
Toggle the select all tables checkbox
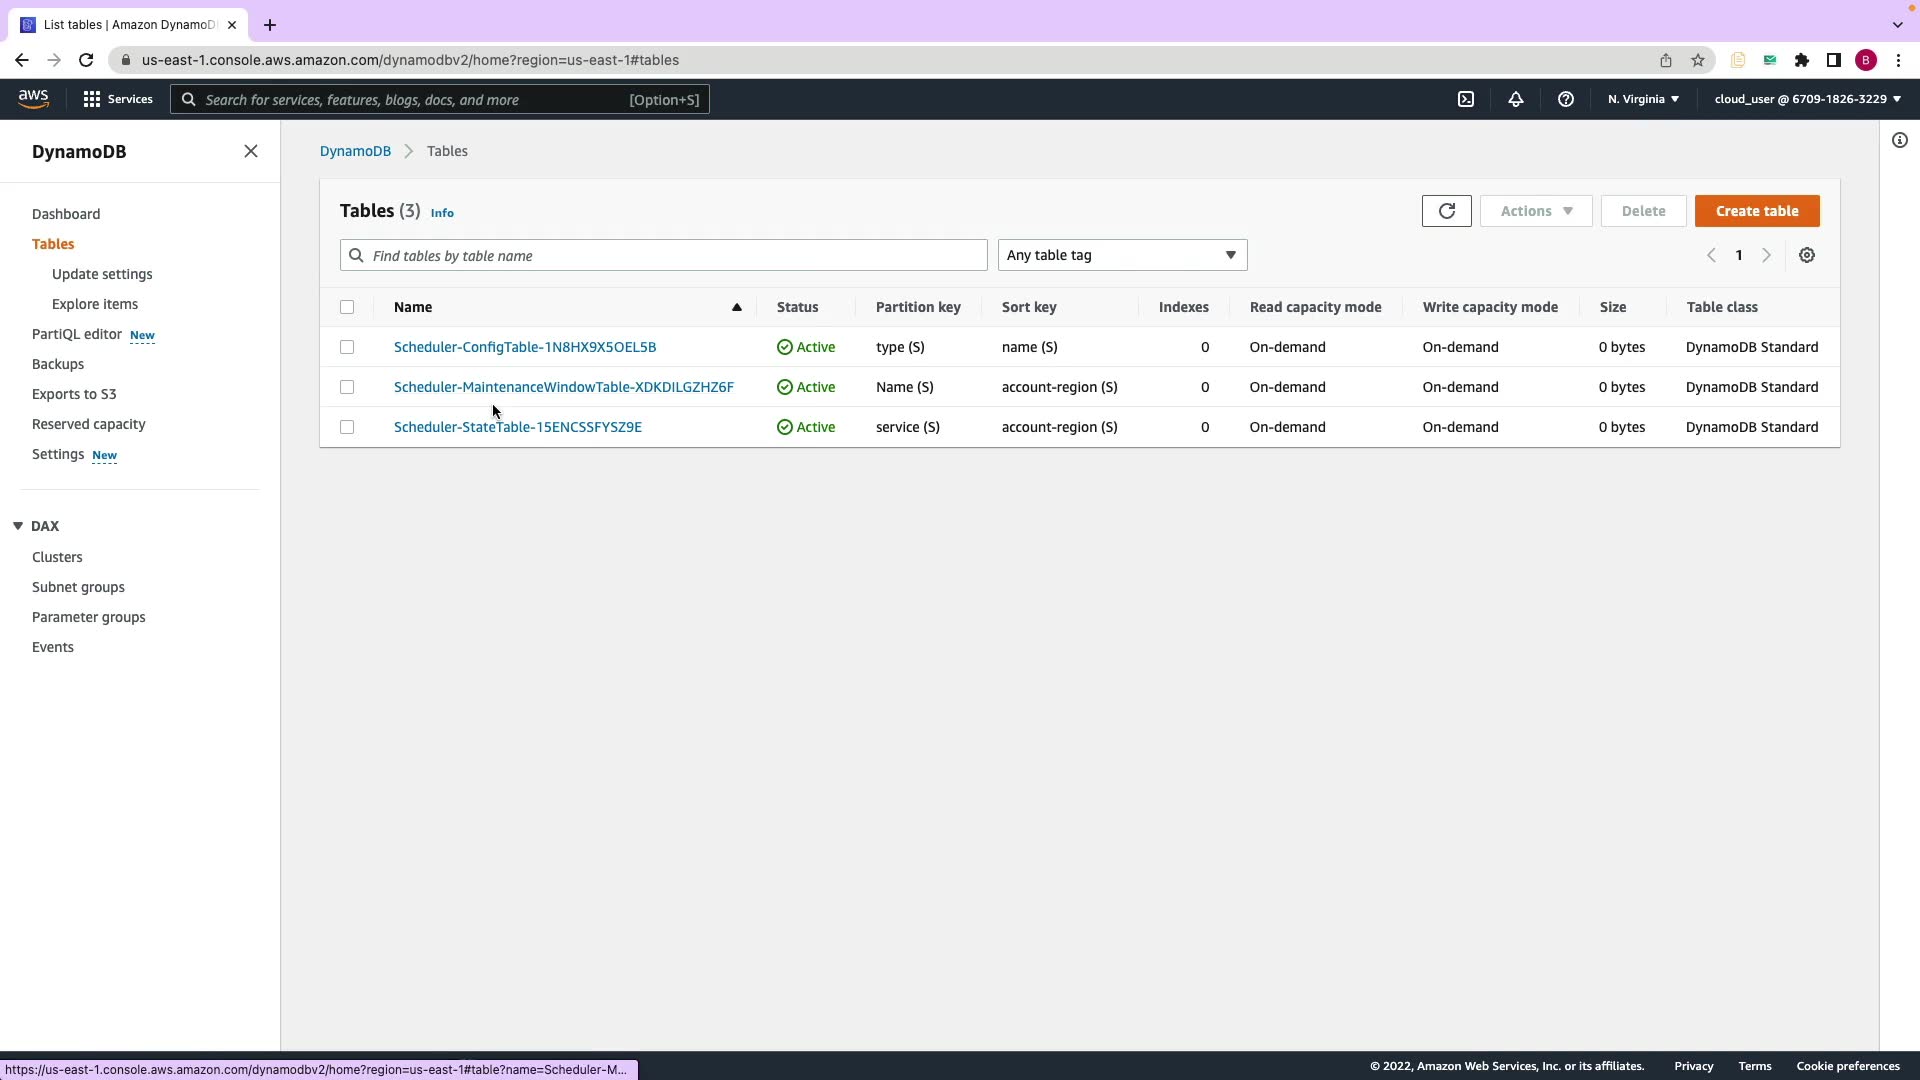(347, 307)
